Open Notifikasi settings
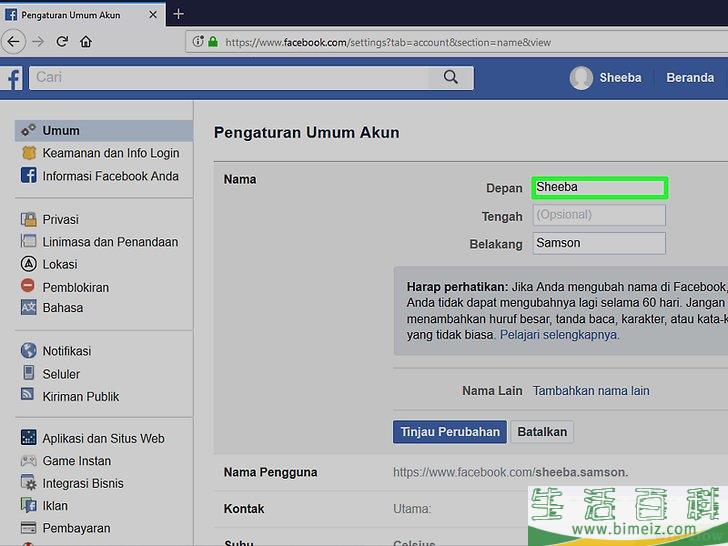Screen dimensions: 728x546 pyautogui.click(x=67, y=351)
